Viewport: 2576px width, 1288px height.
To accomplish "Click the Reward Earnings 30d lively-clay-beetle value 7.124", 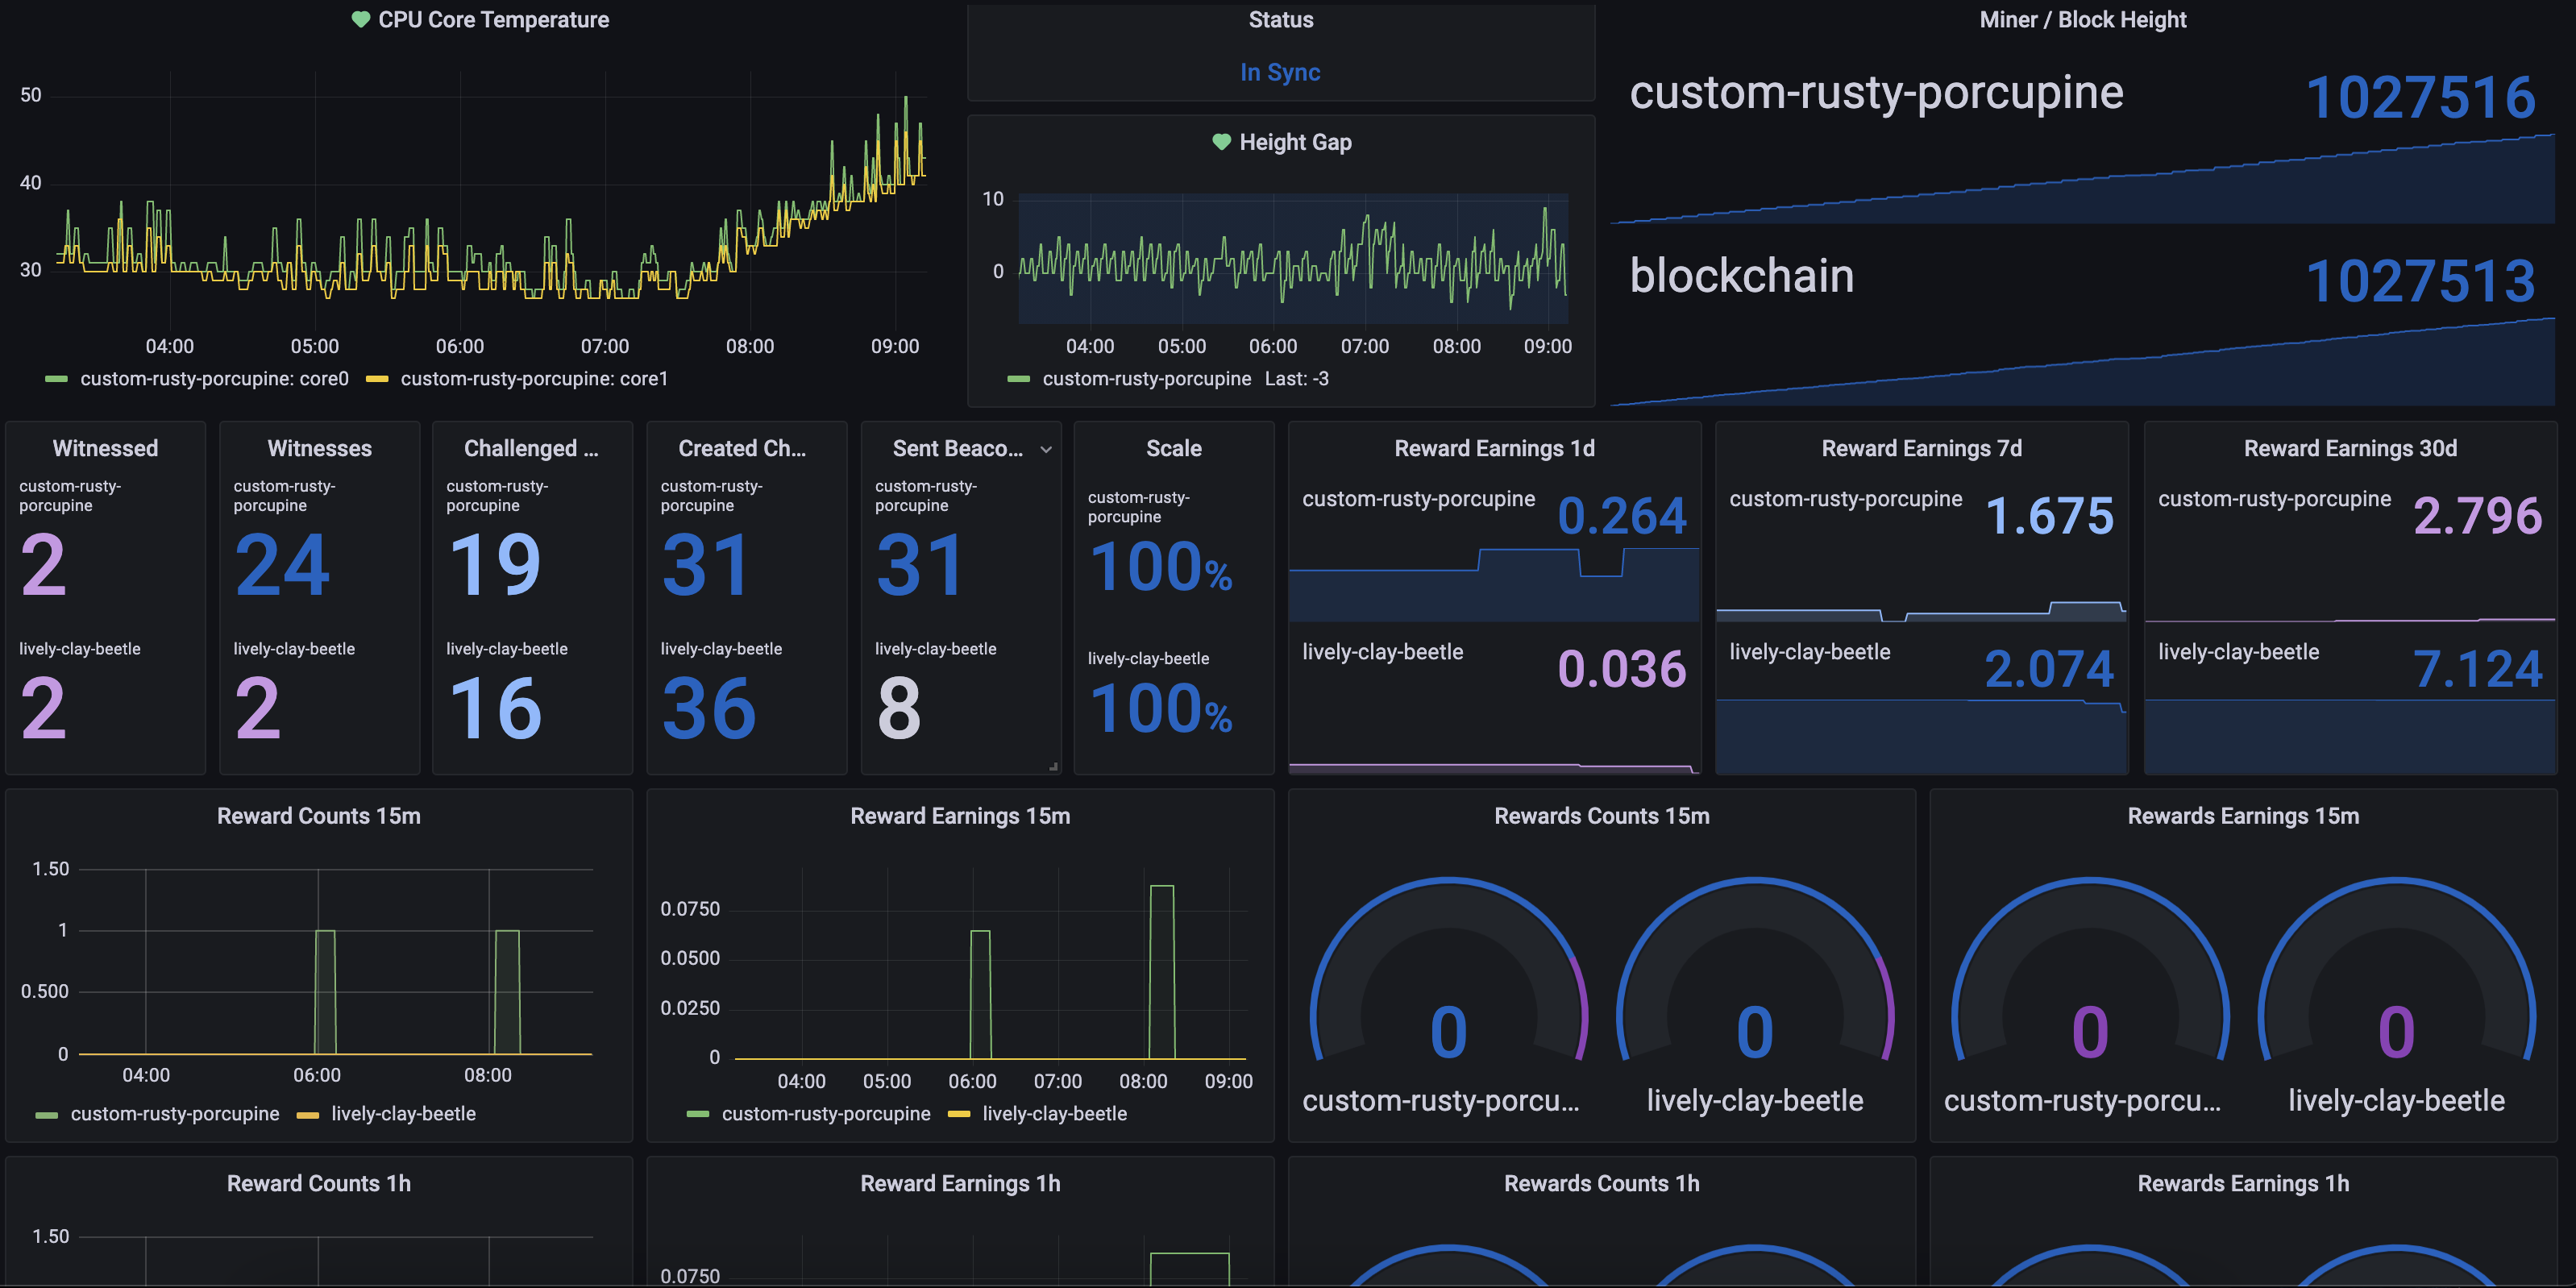I will pyautogui.click(x=2477, y=669).
